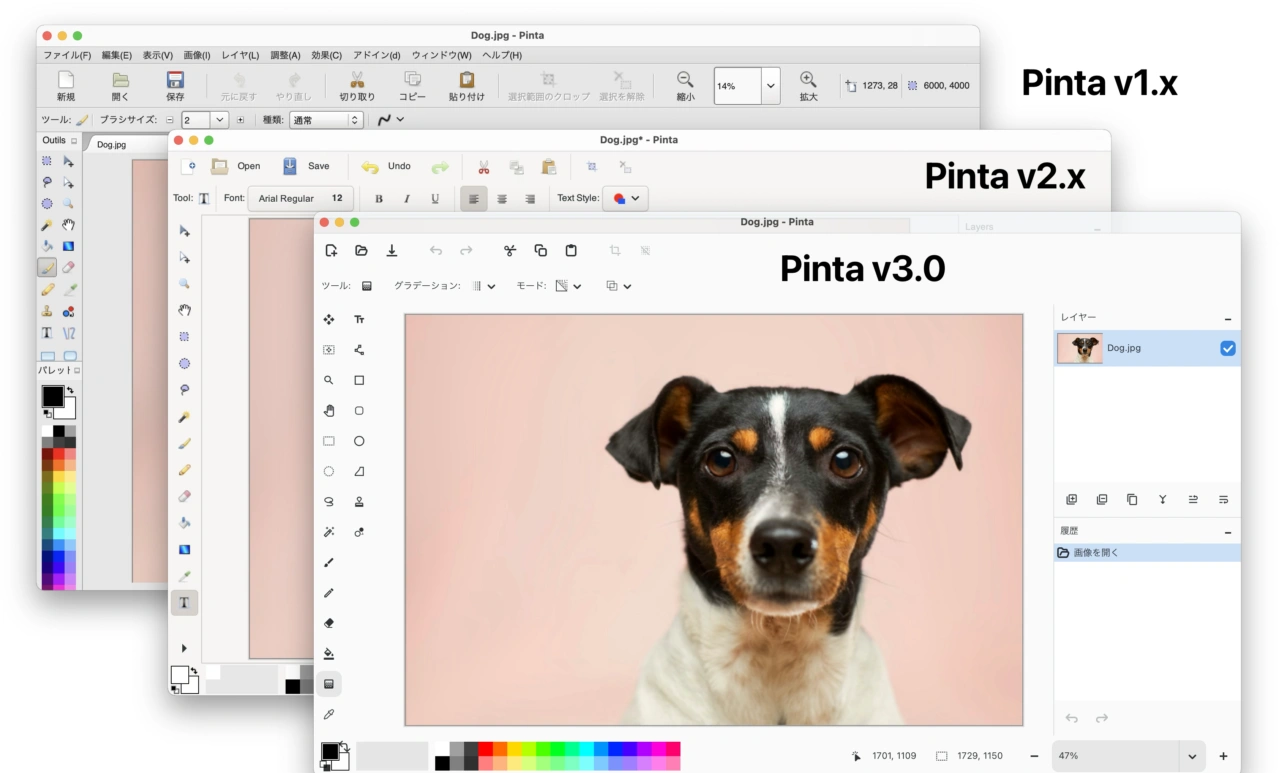Select the Text tool in v3.0 toolbox
Image resolution: width=1280 pixels, height=773 pixels.
pos(359,320)
